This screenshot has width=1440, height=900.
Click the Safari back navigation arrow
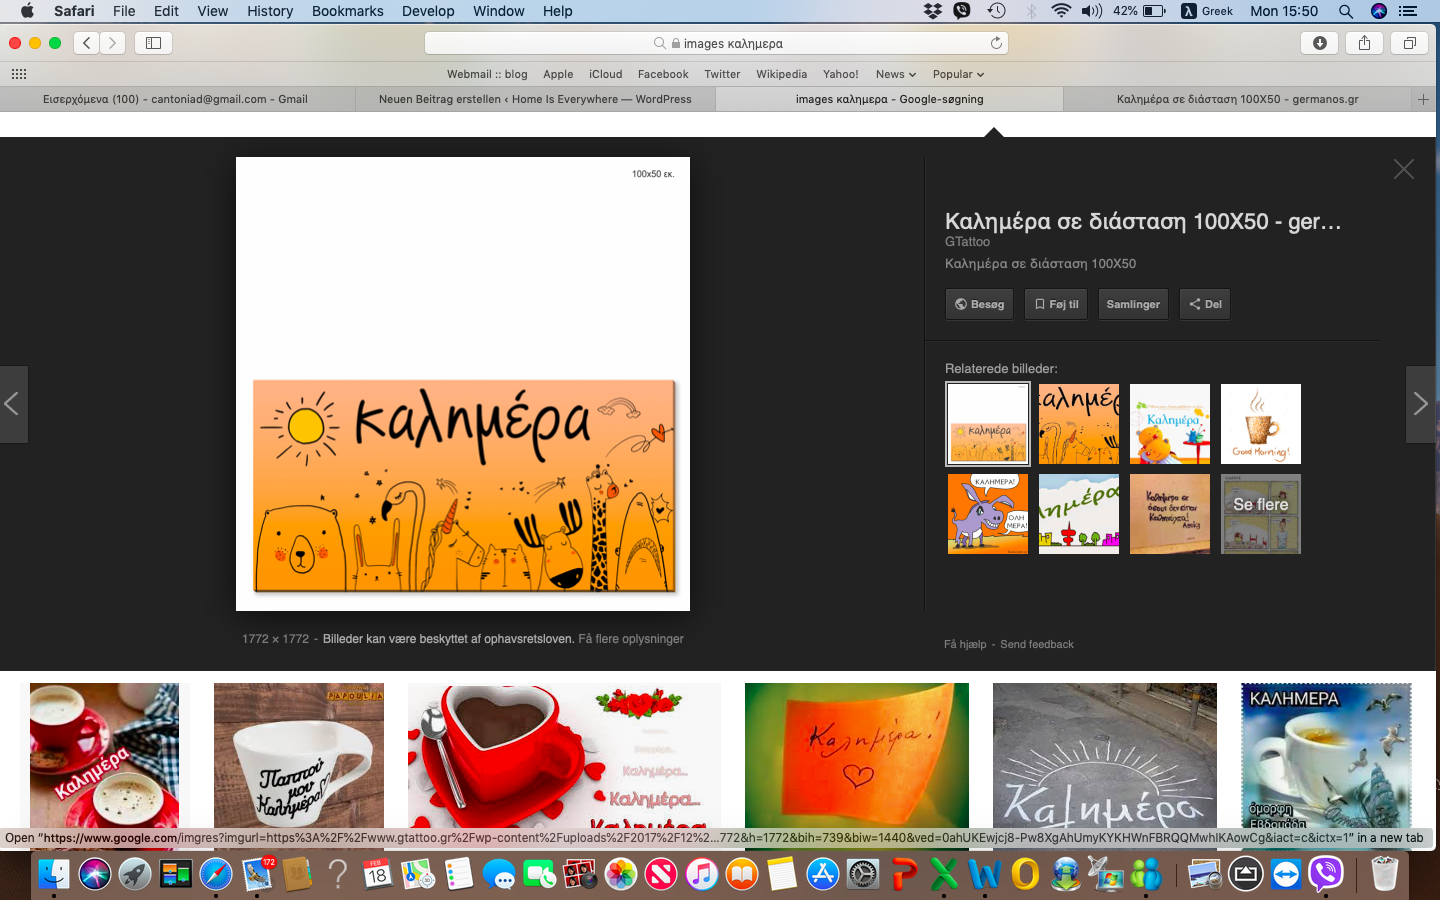coord(87,43)
